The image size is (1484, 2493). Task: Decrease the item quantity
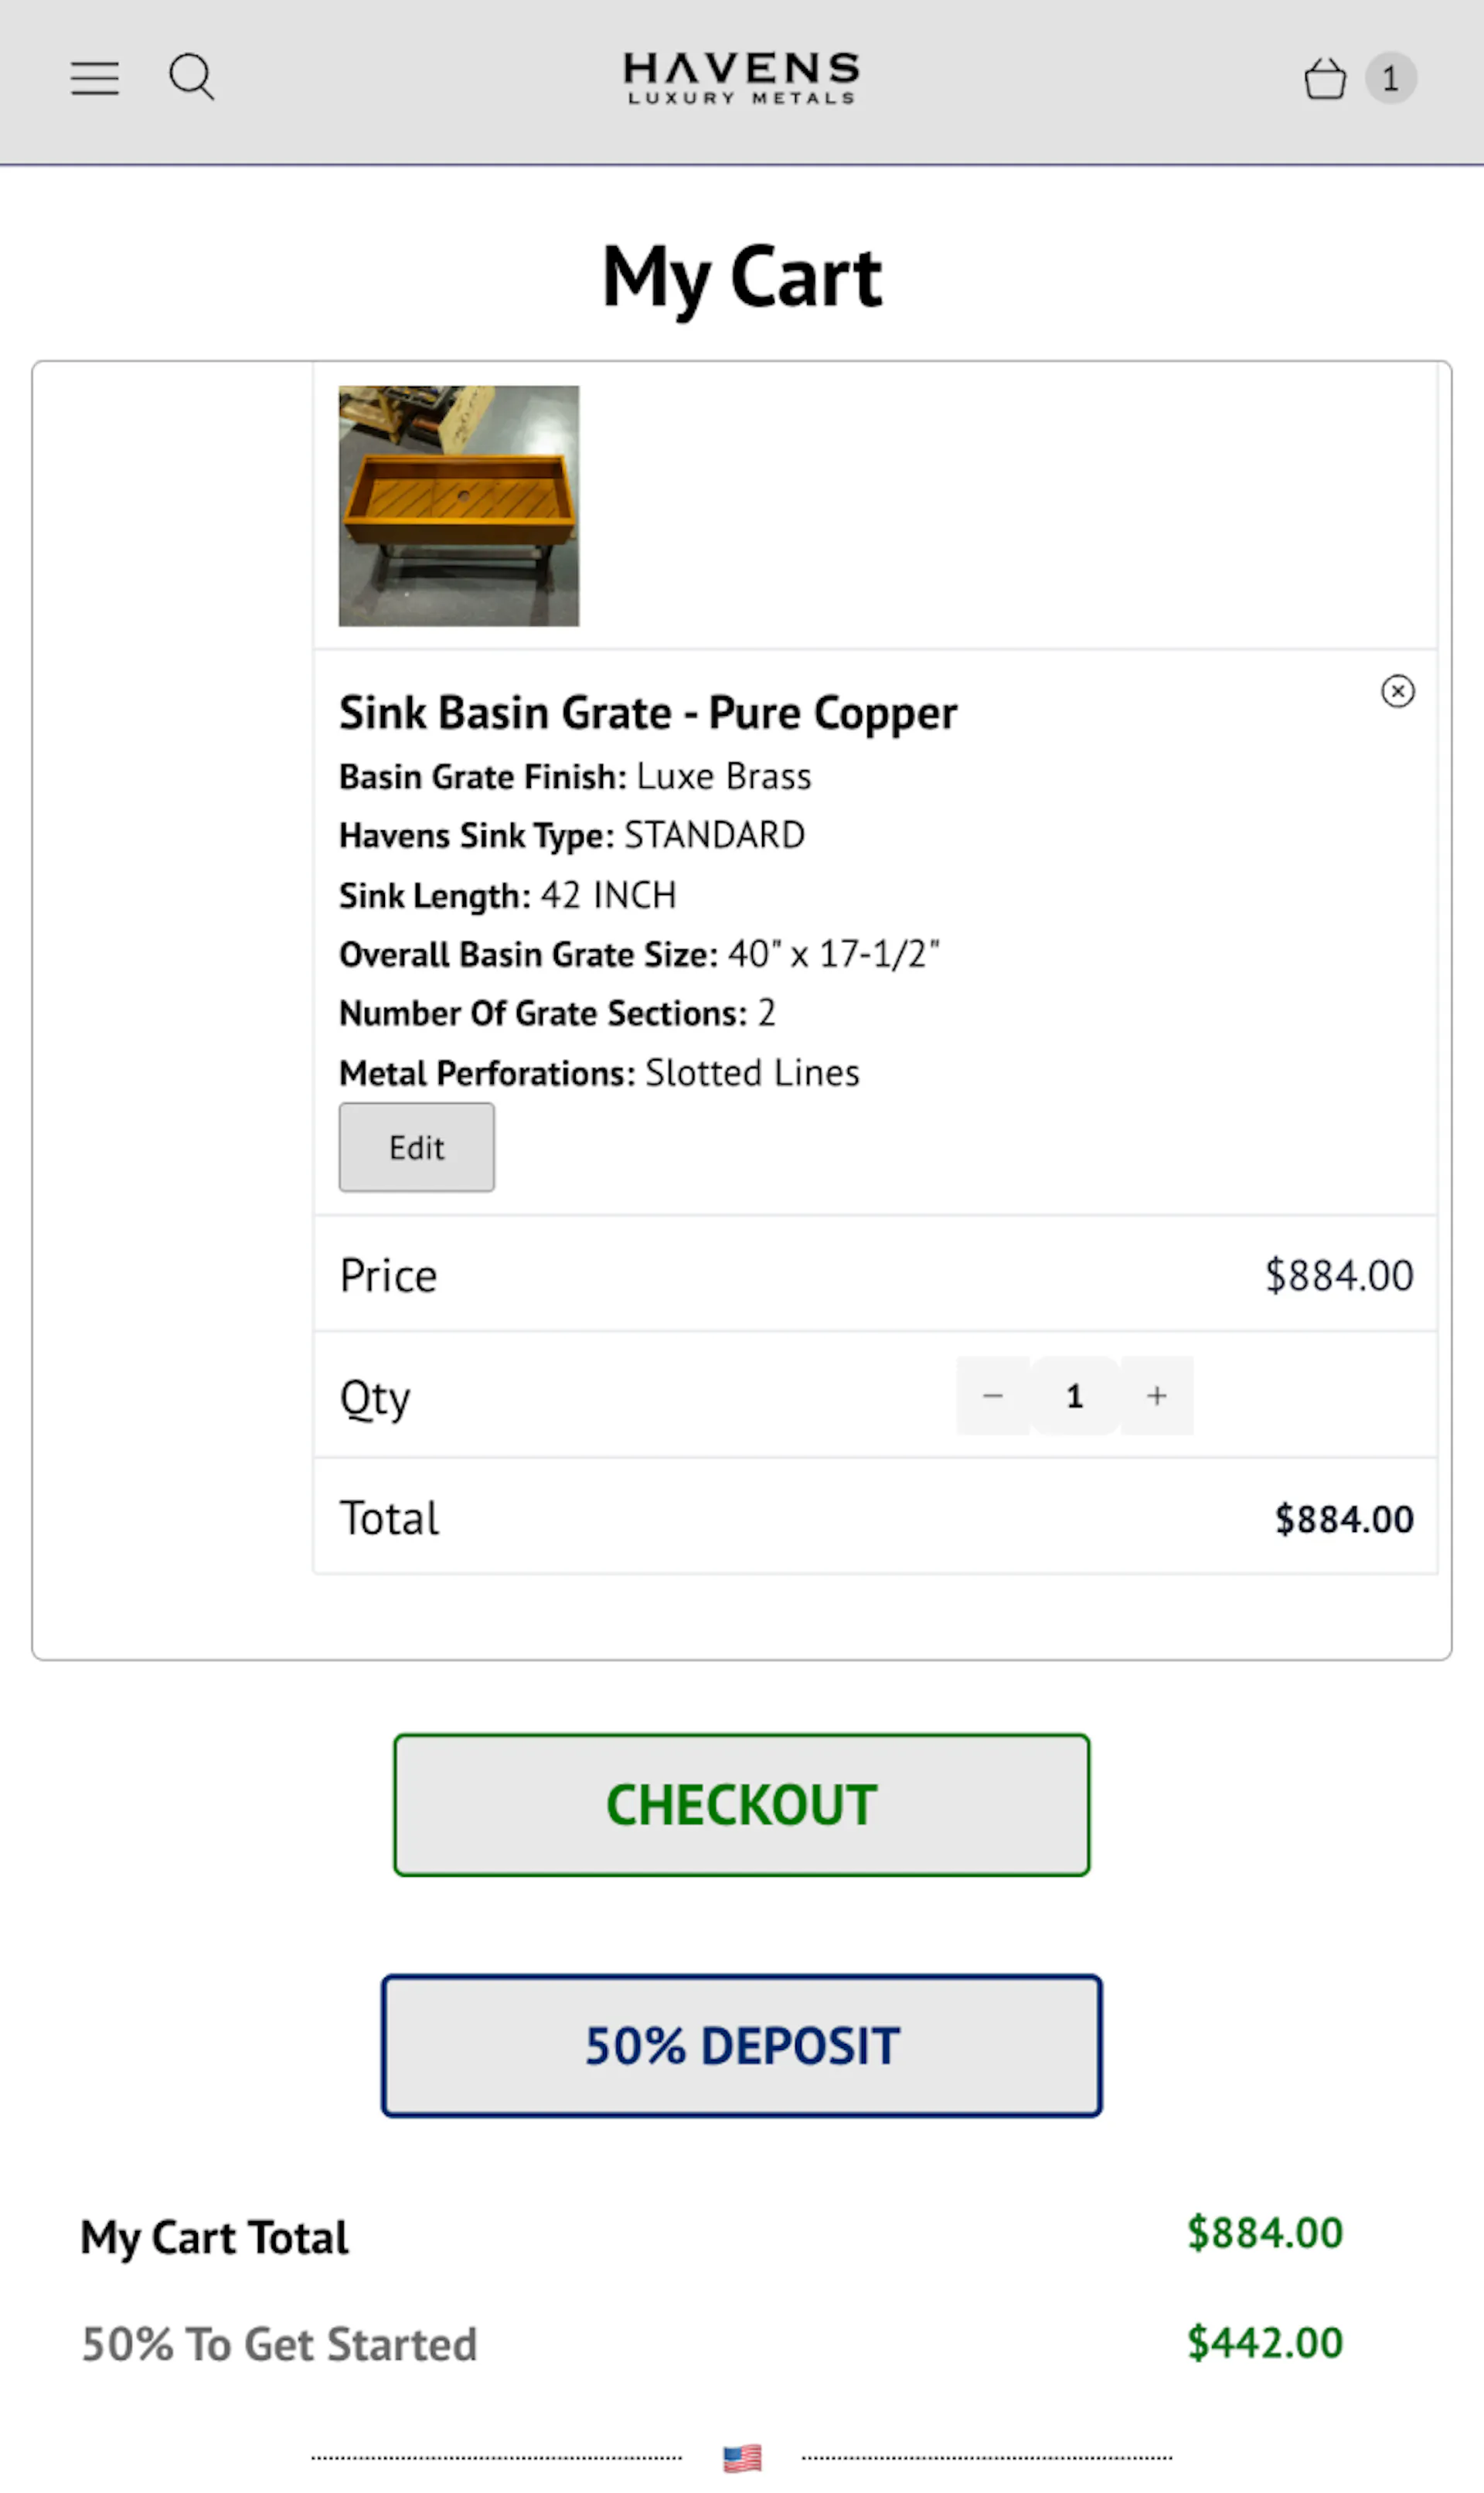pos(993,1396)
